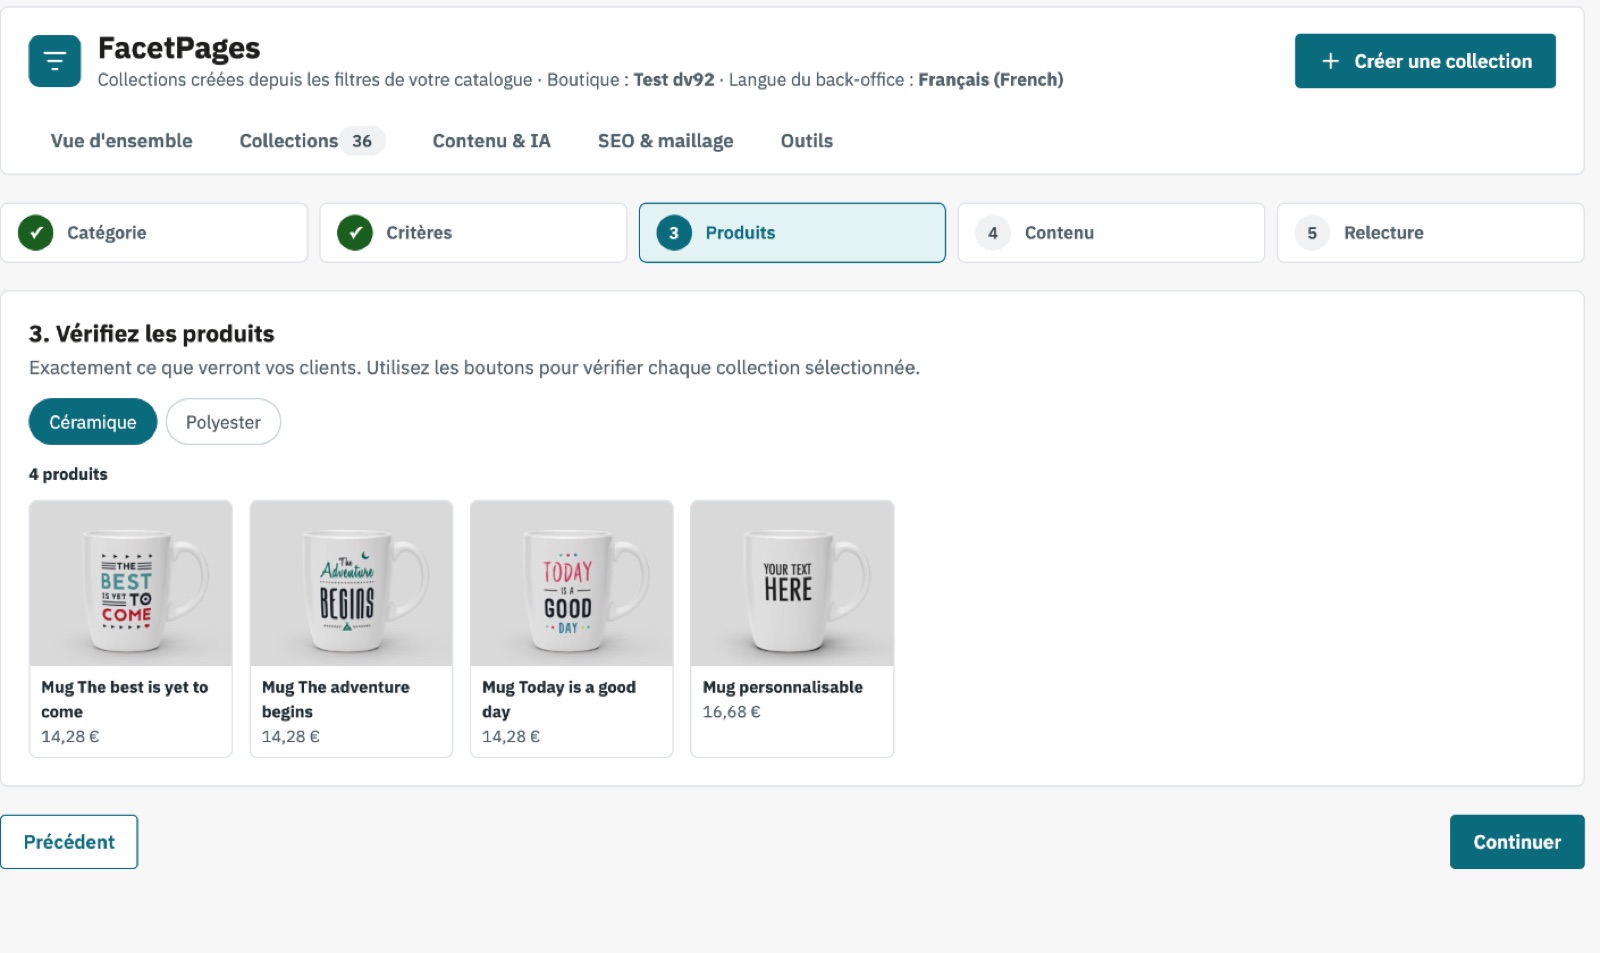Viewport: 1600px width, 953px height.
Task: Click the step 3 number badge for Produits
Action: click(x=674, y=233)
